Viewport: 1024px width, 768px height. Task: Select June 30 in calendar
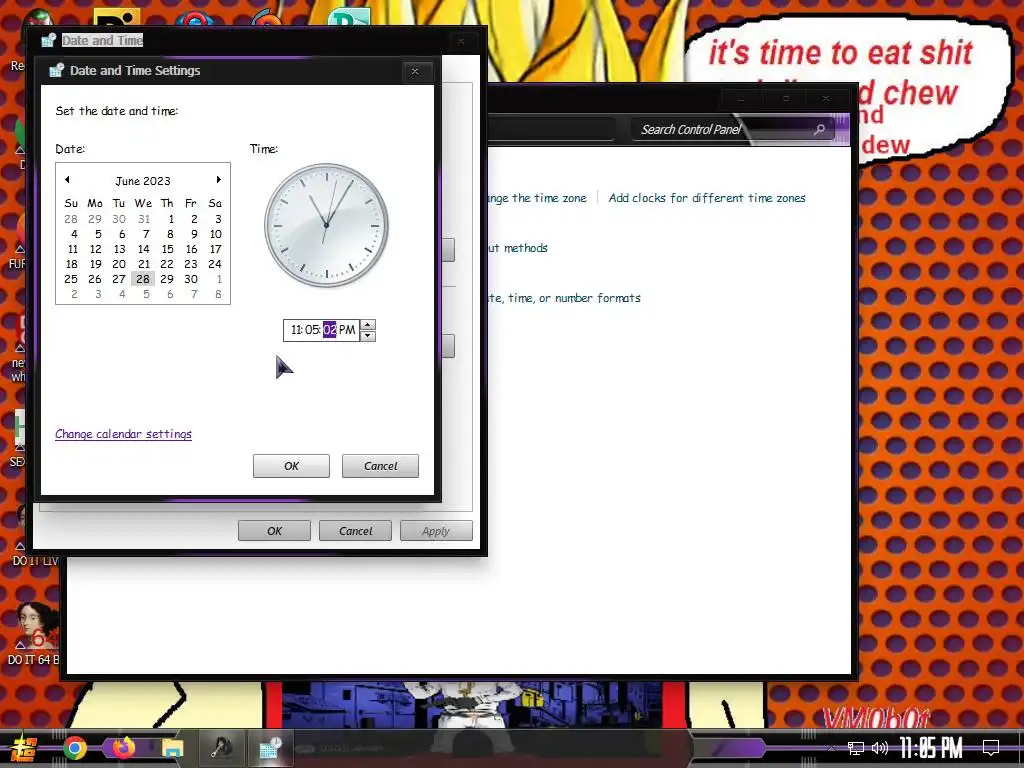pos(191,279)
